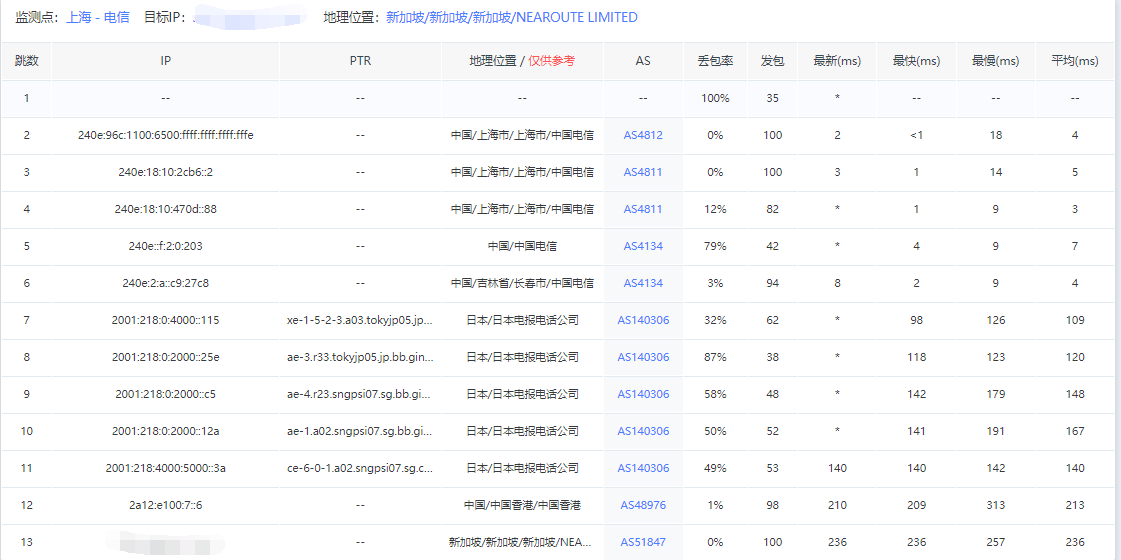Image resolution: width=1121 pixels, height=560 pixels.
Task: Open AS140306 link in hop 10 row
Action: 643,431
